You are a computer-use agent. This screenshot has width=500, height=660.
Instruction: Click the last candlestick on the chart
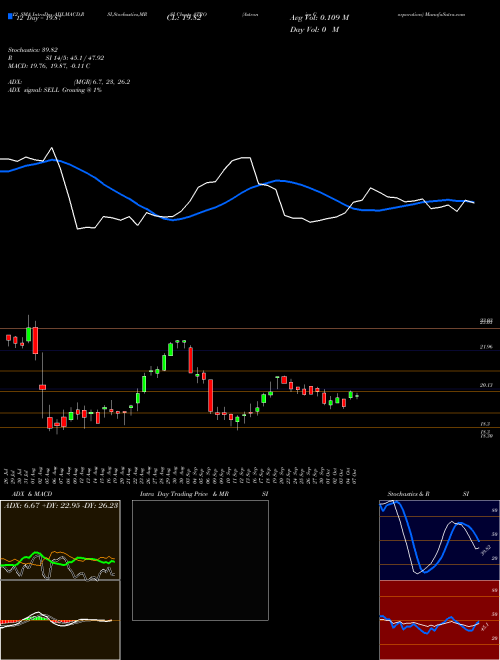click(357, 396)
